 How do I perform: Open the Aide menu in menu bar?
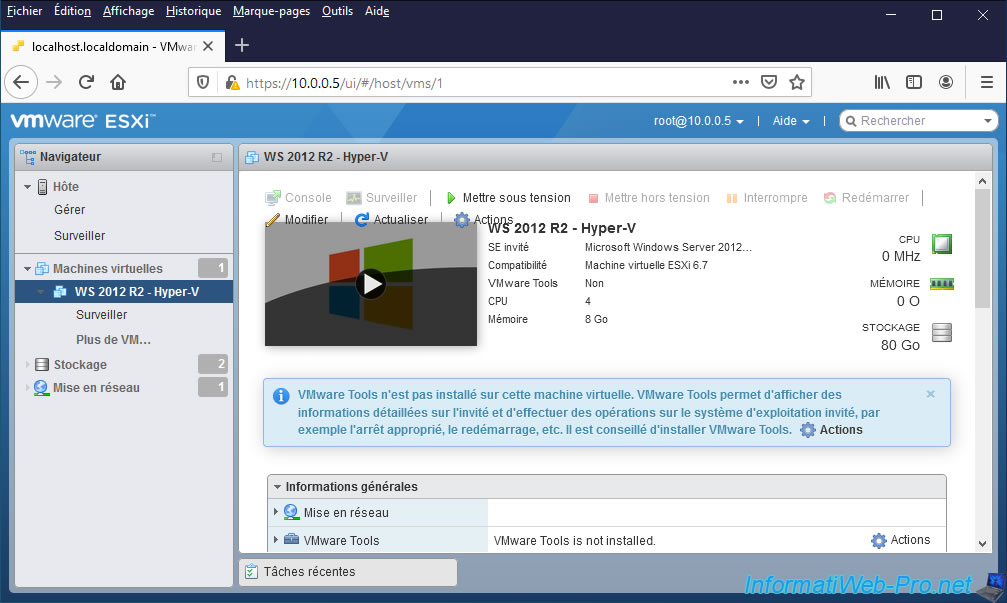click(x=377, y=11)
